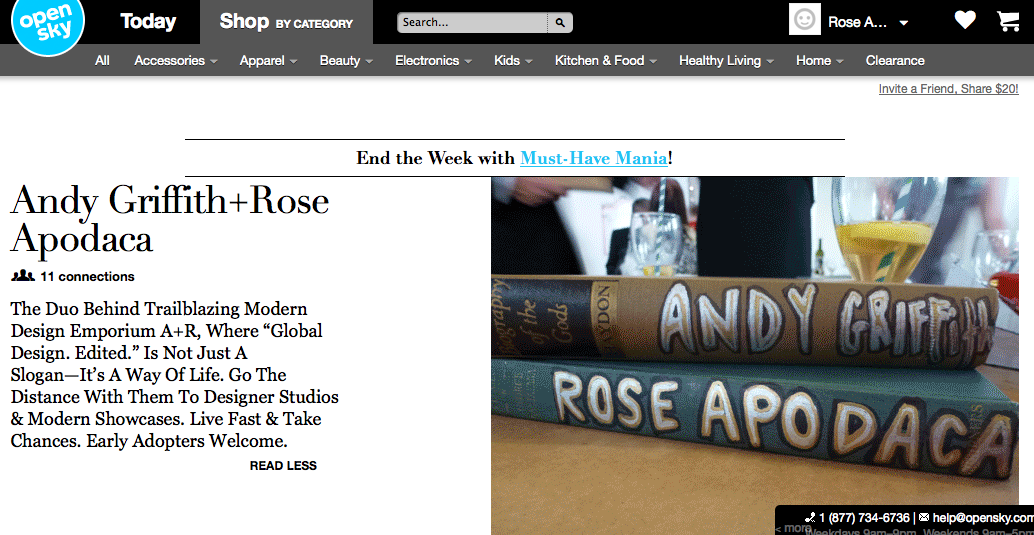Select the All category
Viewport: 1034px width, 535px height.
102,61
